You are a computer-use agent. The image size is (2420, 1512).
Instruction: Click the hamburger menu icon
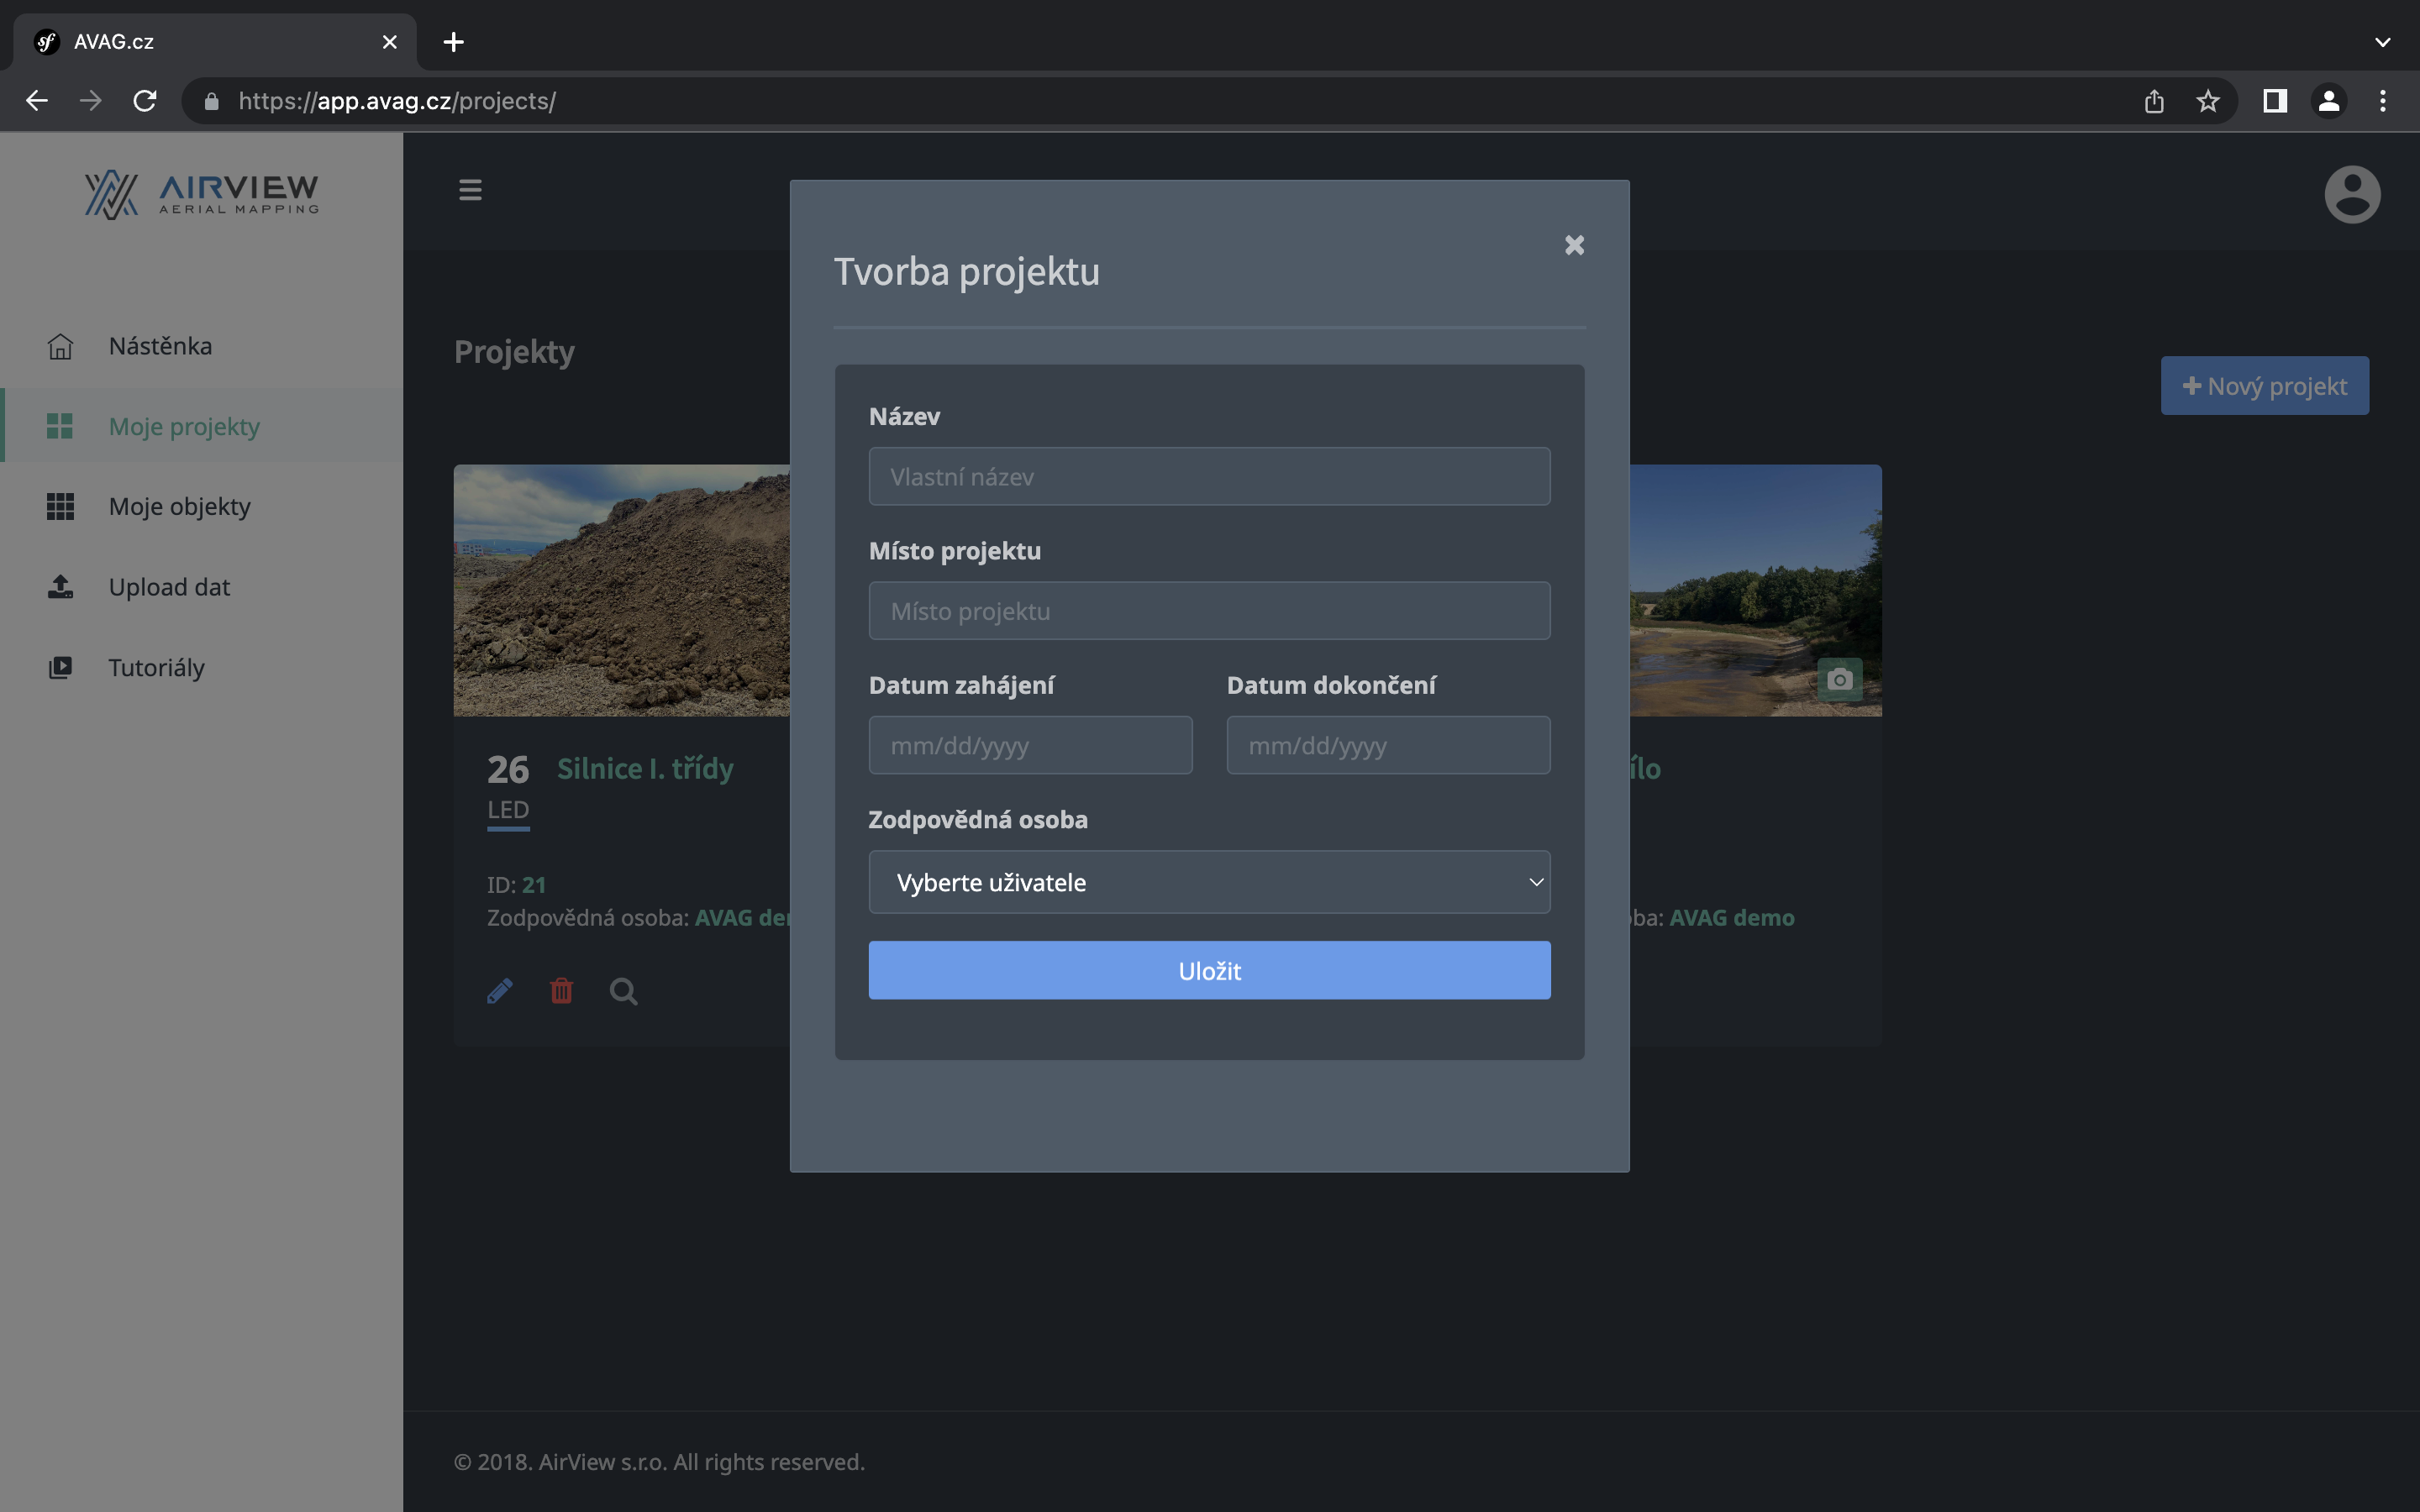pyautogui.click(x=470, y=190)
